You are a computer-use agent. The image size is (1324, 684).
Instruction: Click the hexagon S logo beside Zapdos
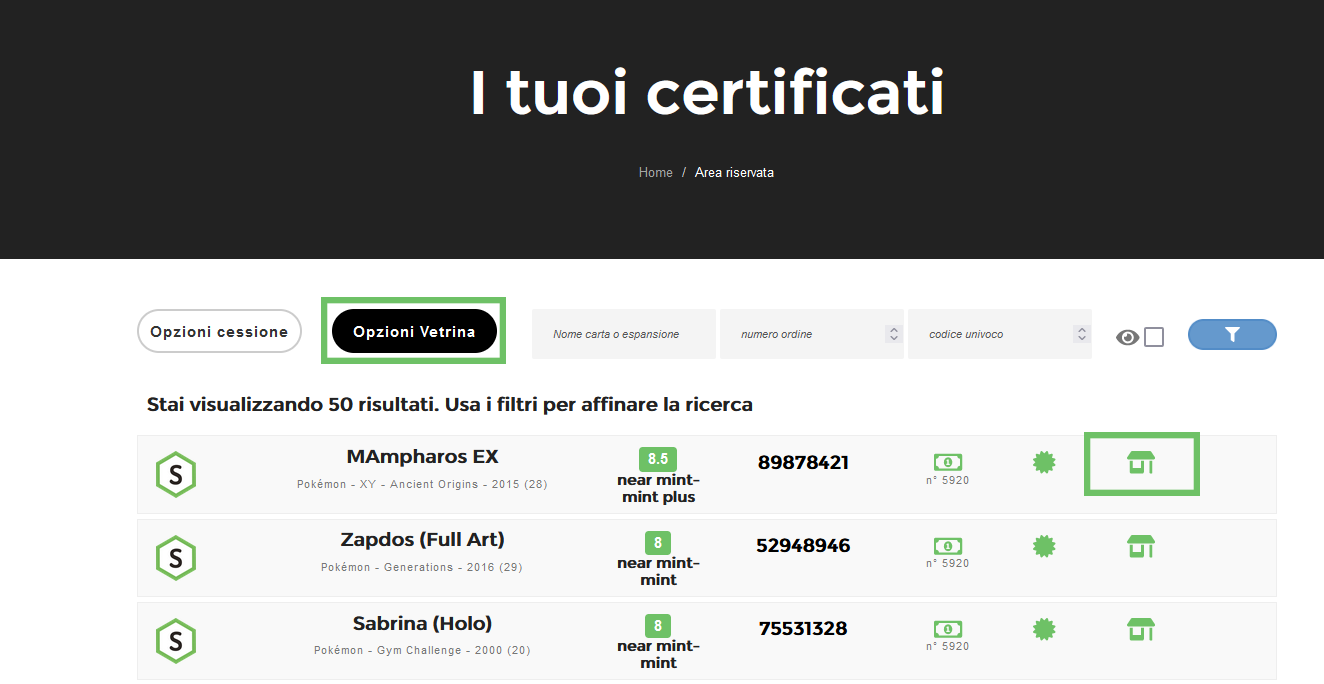point(176,558)
